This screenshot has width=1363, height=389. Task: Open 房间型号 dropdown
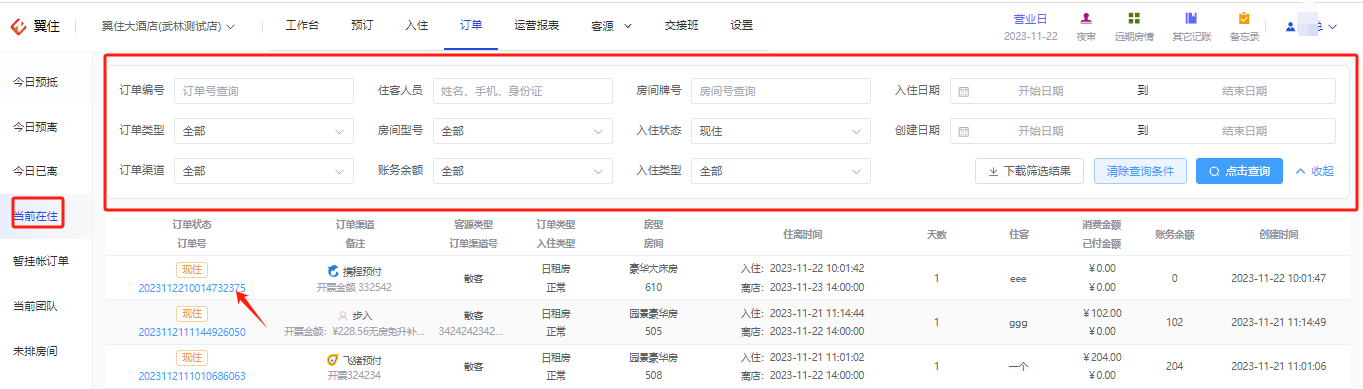pyautogui.click(x=523, y=131)
